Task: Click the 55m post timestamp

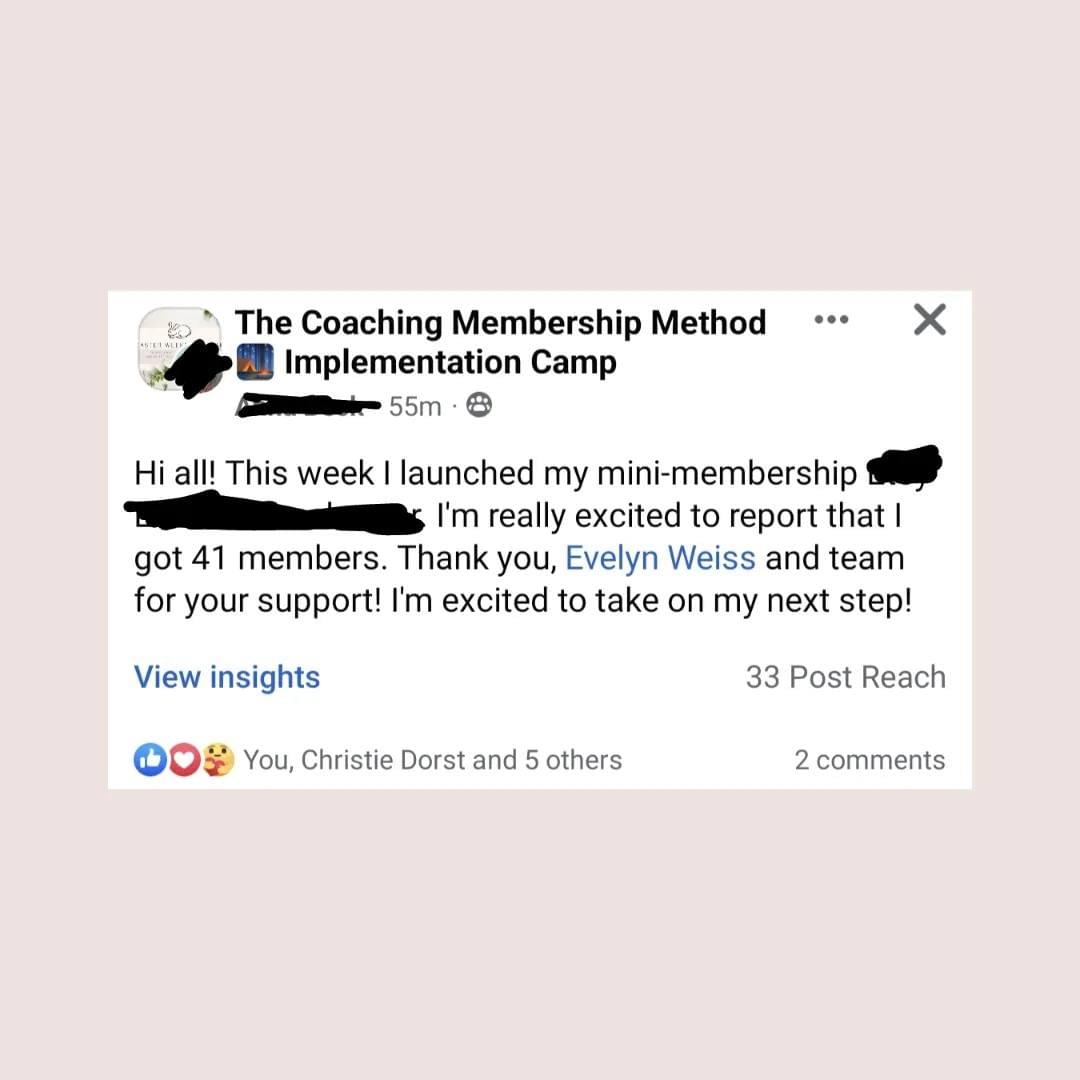Action: (x=415, y=406)
